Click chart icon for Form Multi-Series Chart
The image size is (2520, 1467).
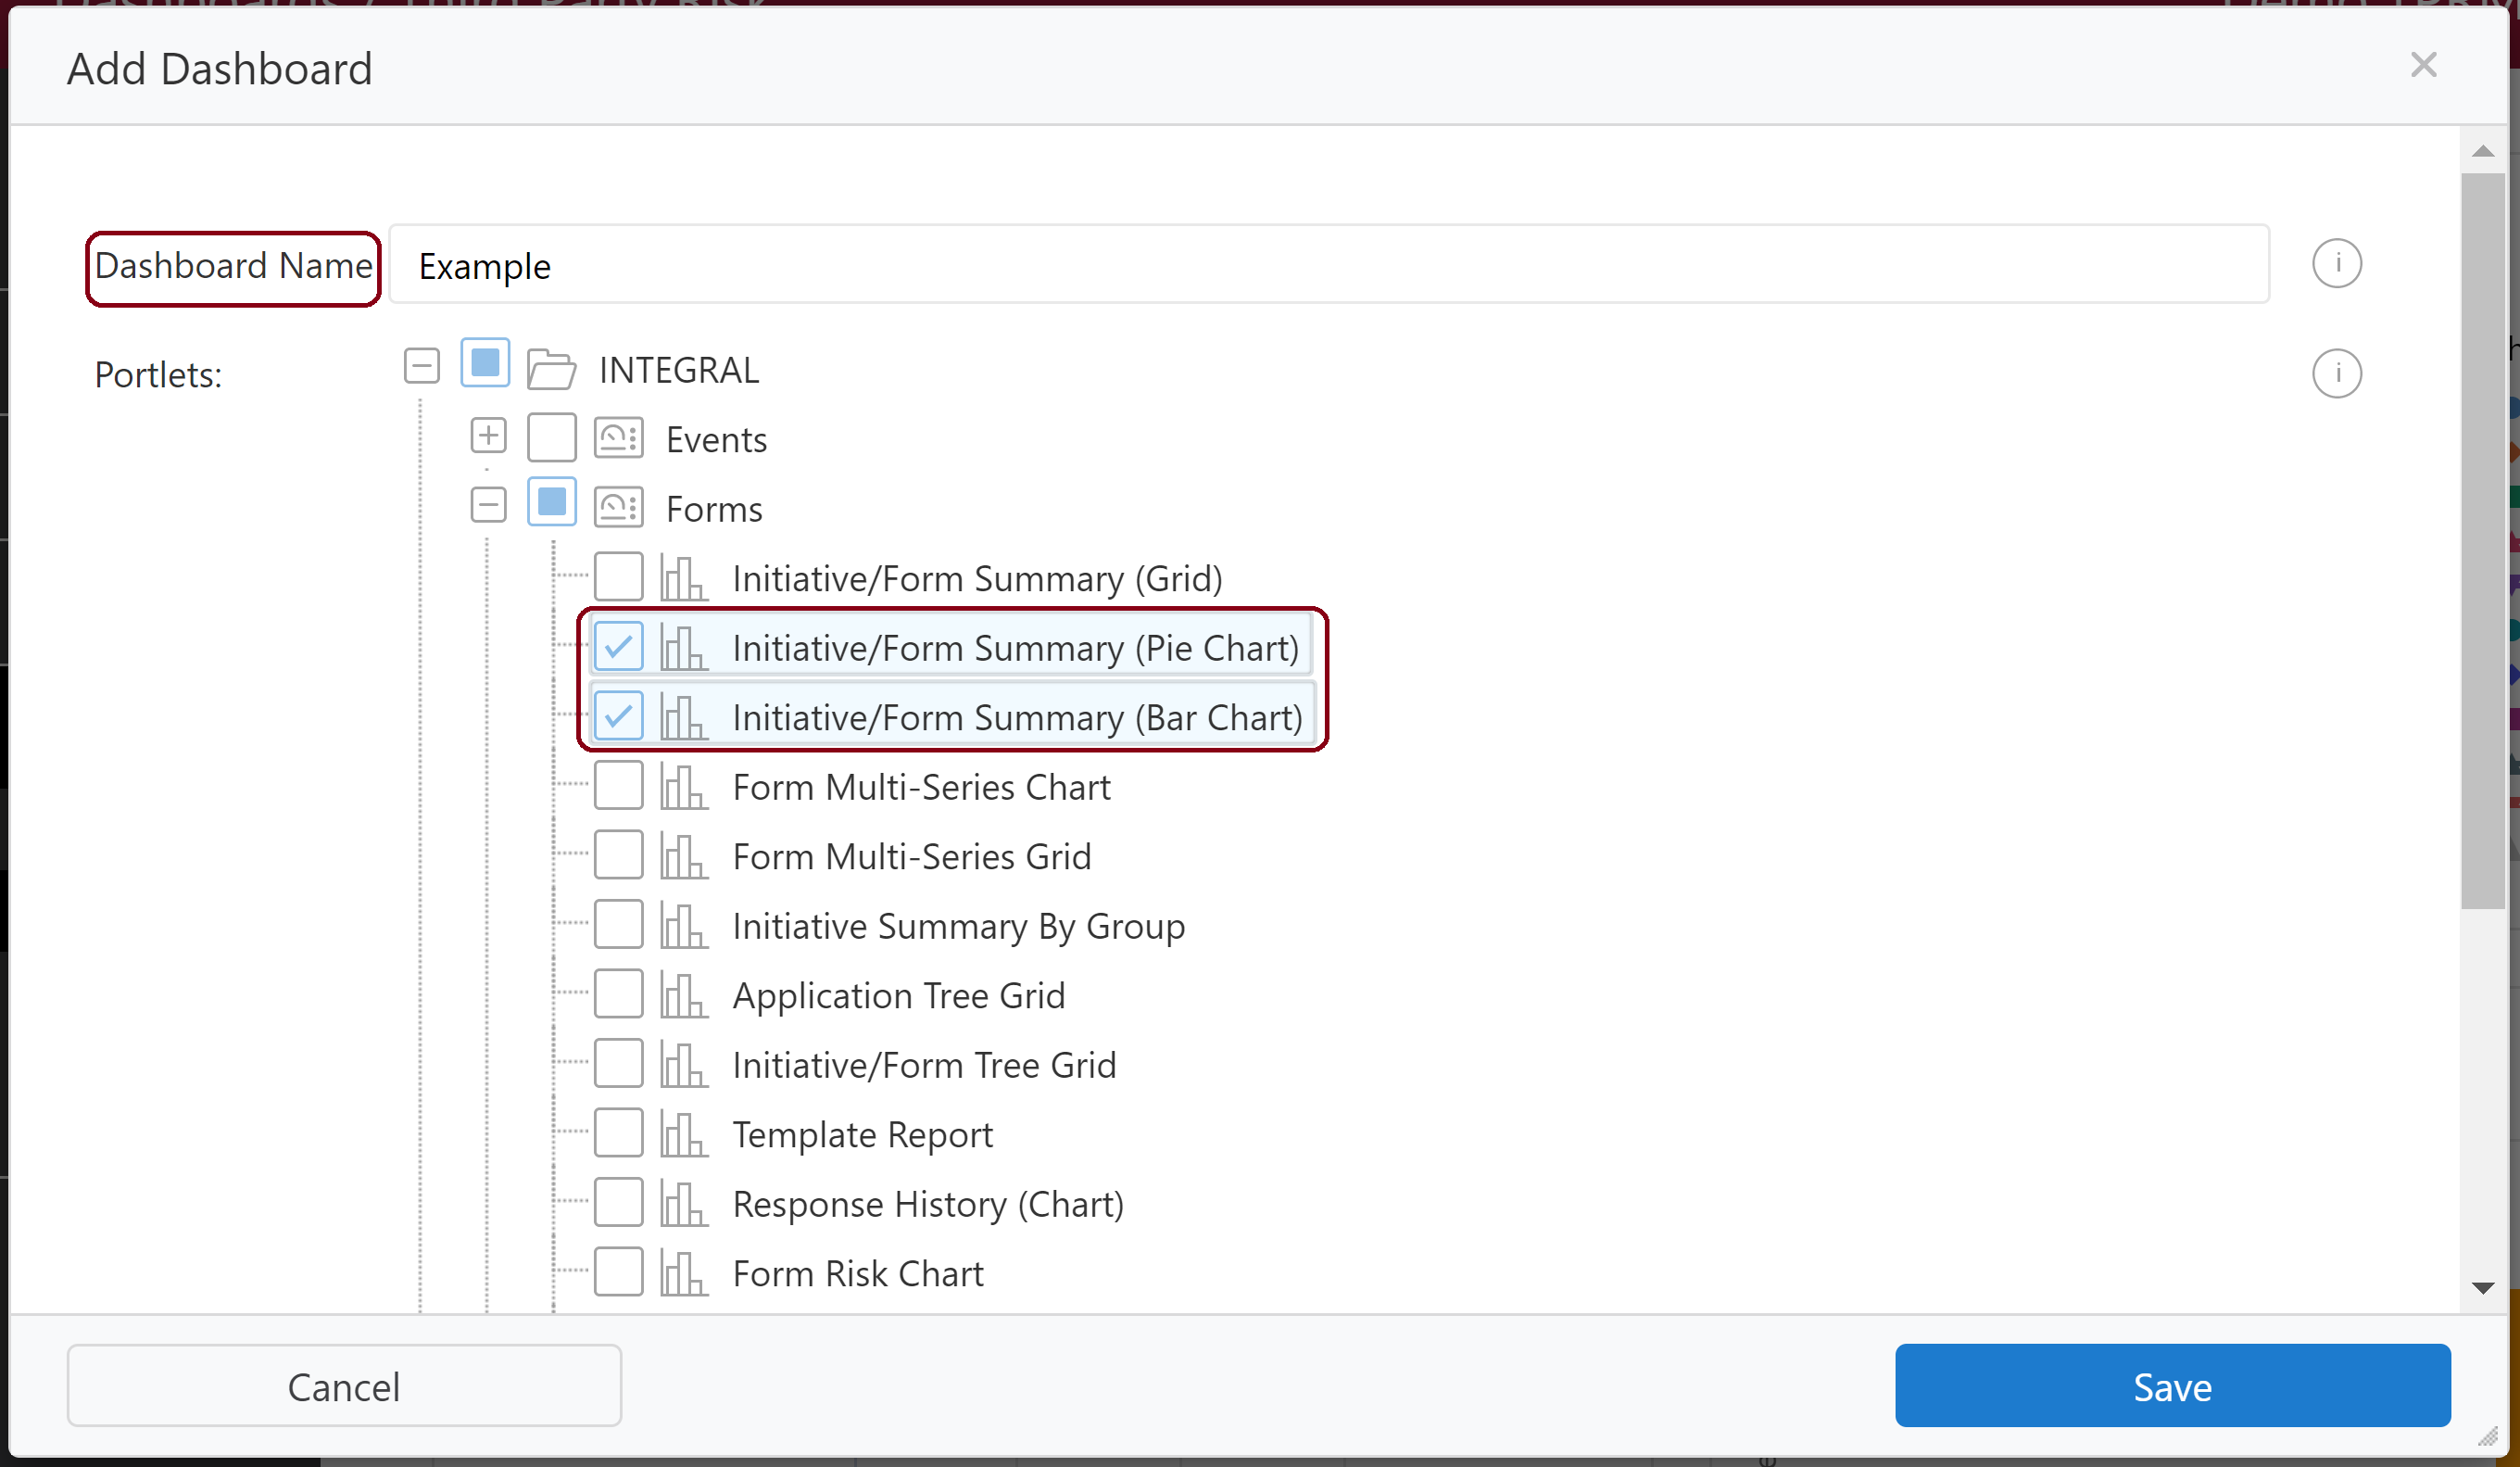tap(684, 786)
